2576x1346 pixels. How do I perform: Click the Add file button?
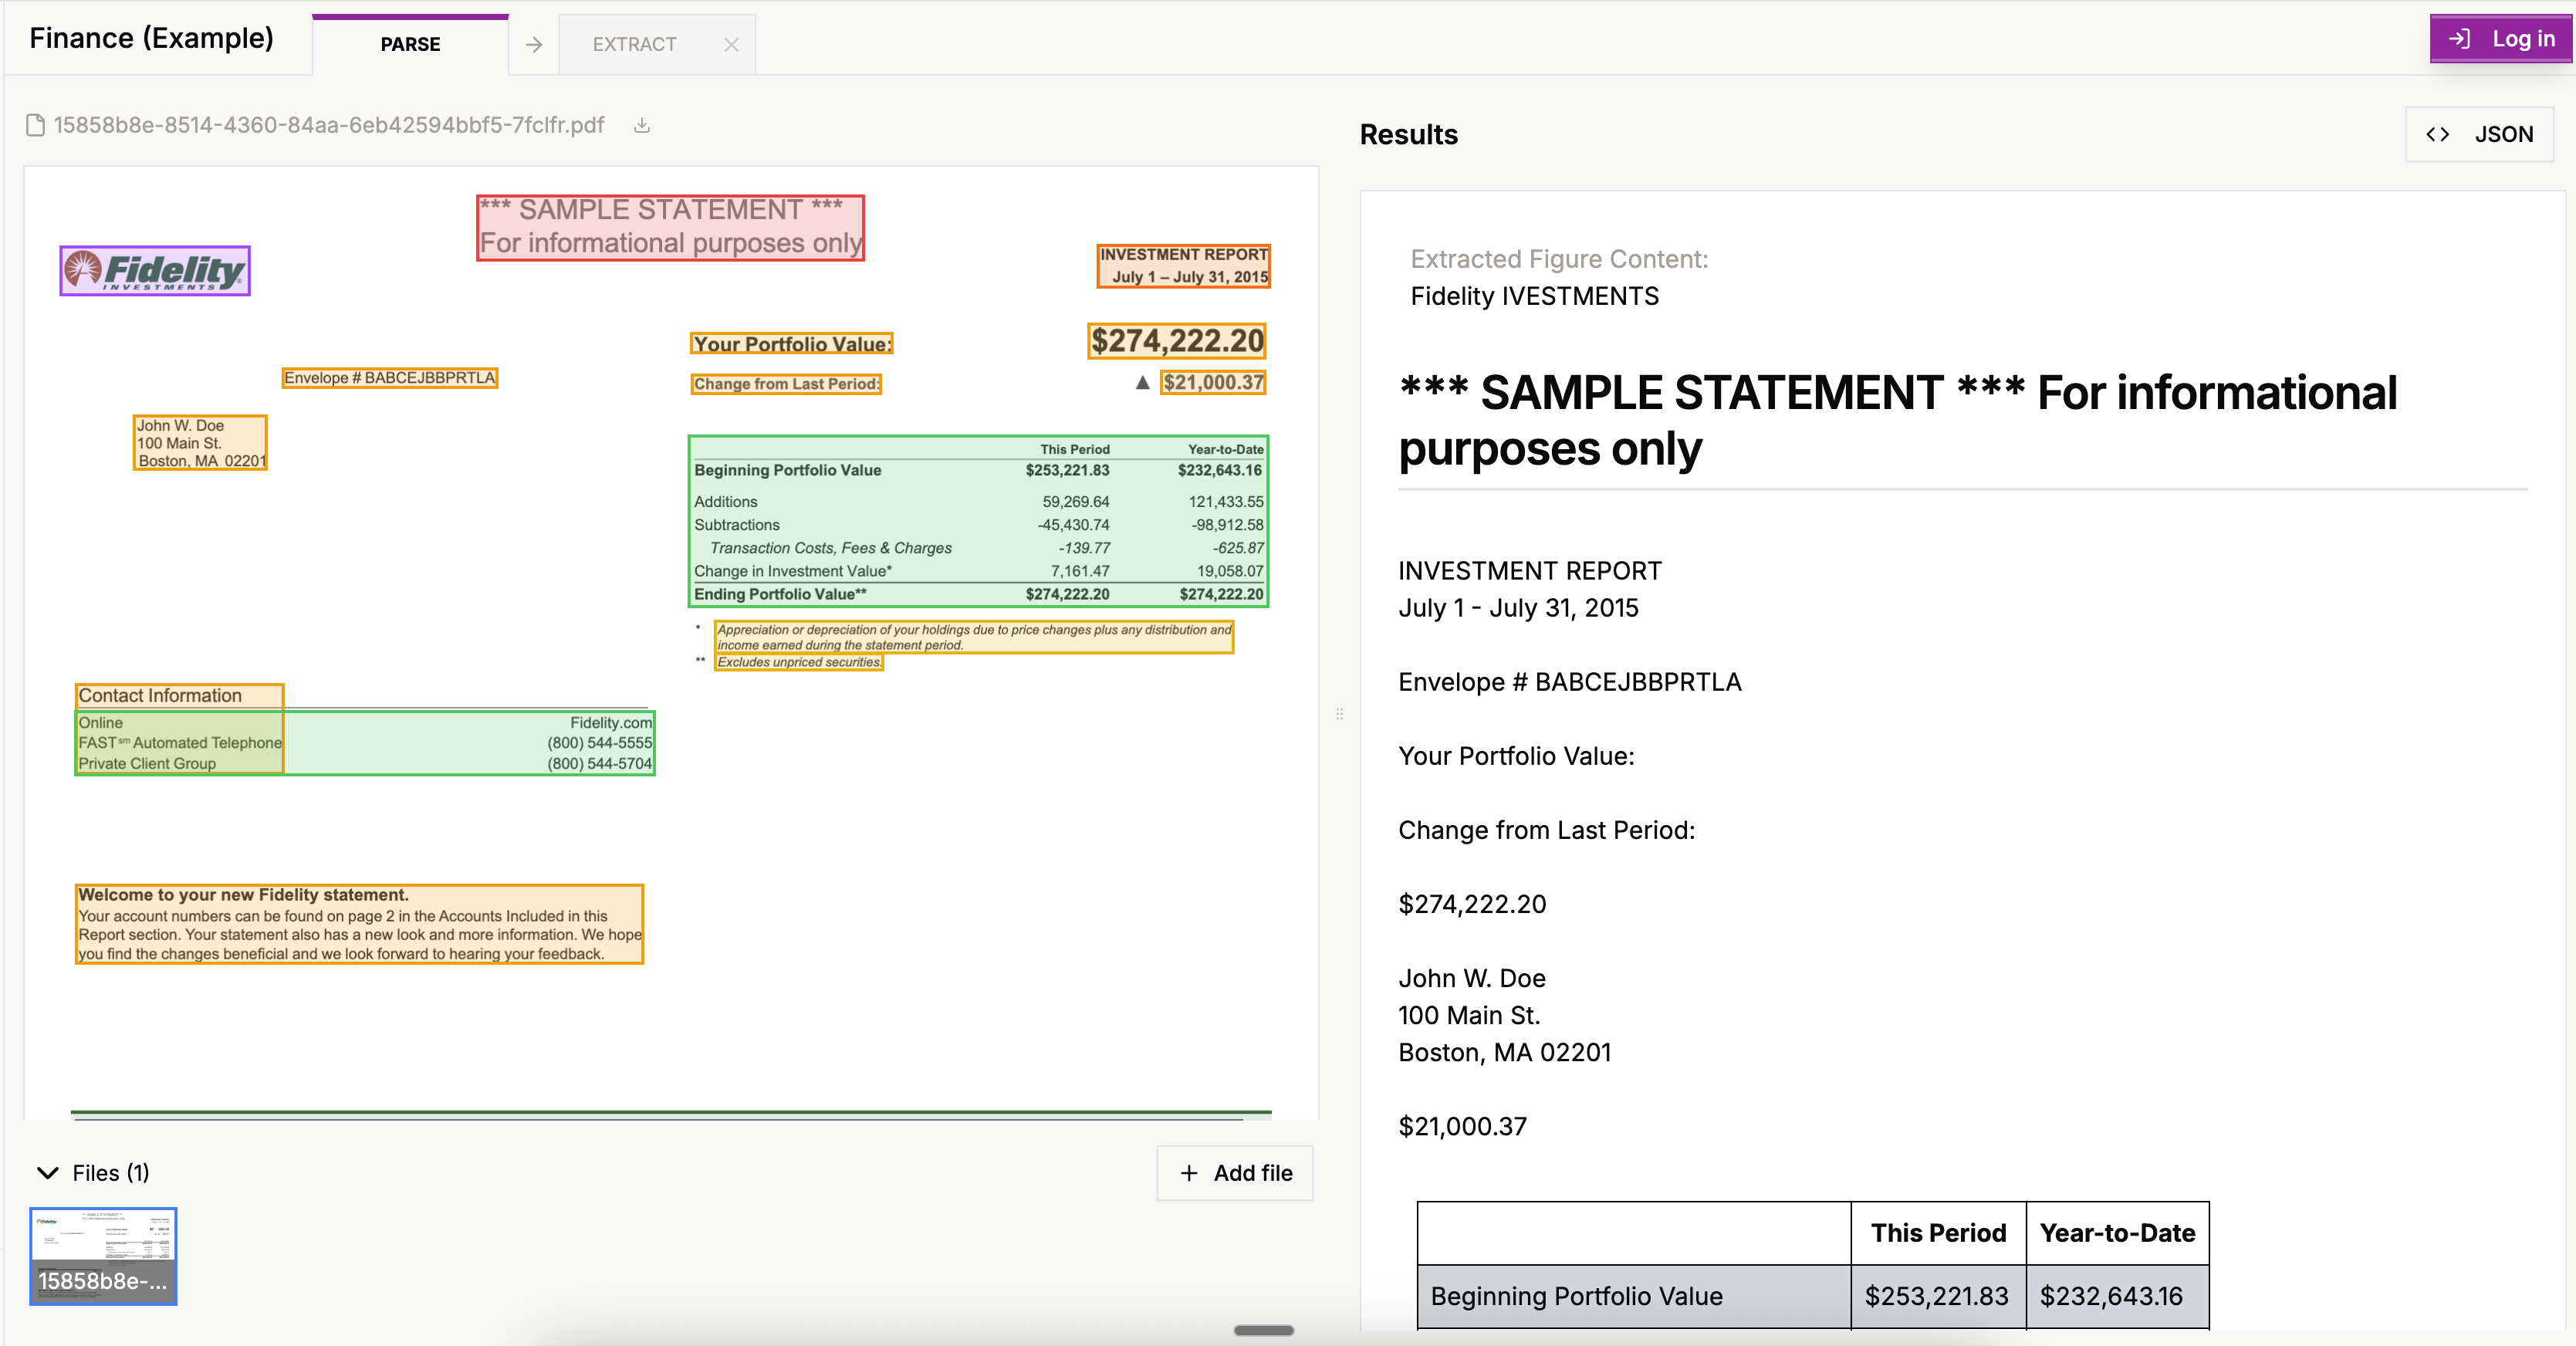1235,1173
